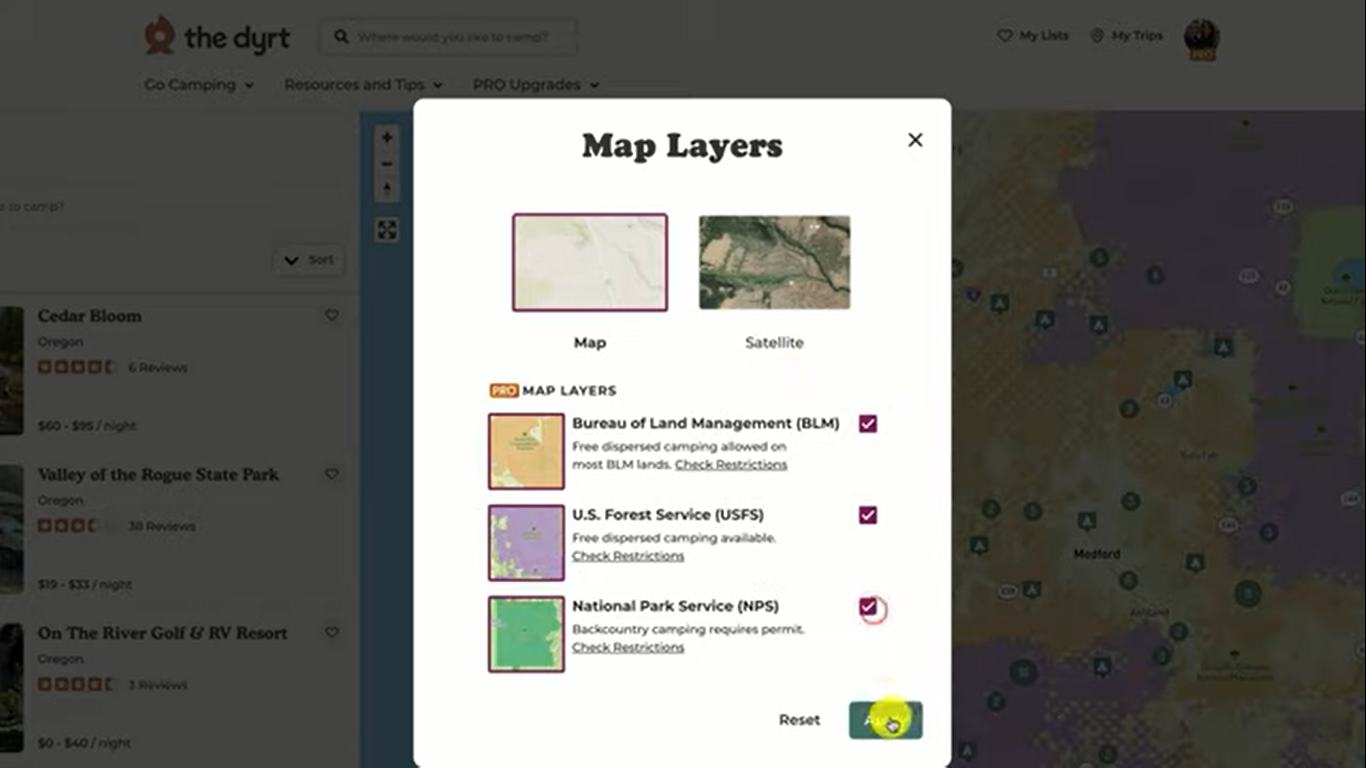
Task: Open BLM Check Restrictions link
Action: coord(731,464)
